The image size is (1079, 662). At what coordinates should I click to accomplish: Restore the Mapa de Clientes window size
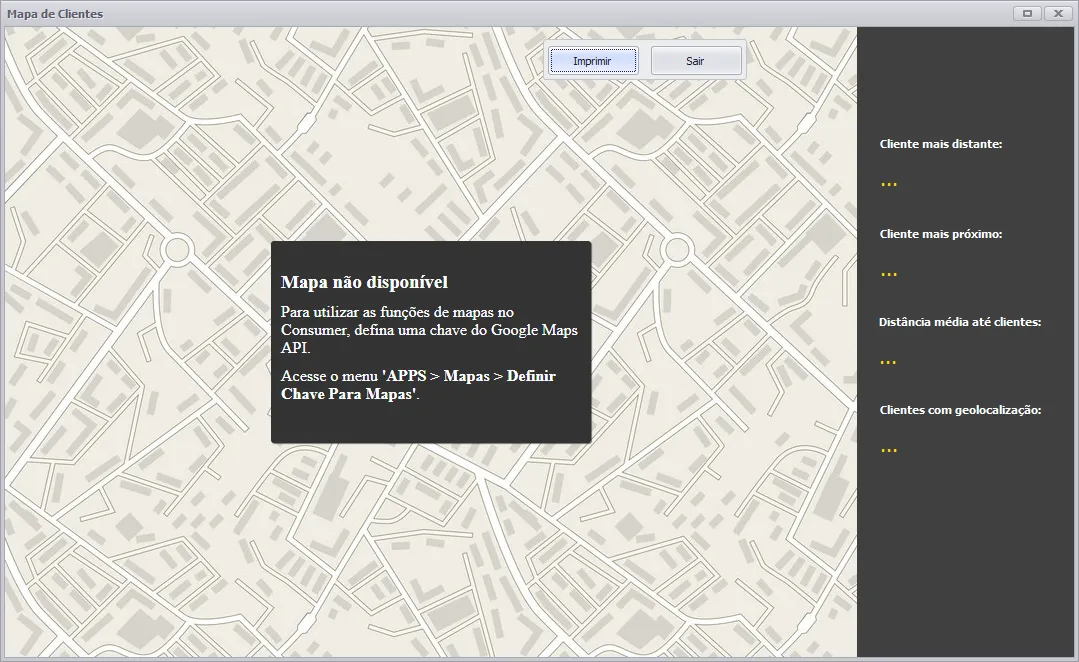1027,14
